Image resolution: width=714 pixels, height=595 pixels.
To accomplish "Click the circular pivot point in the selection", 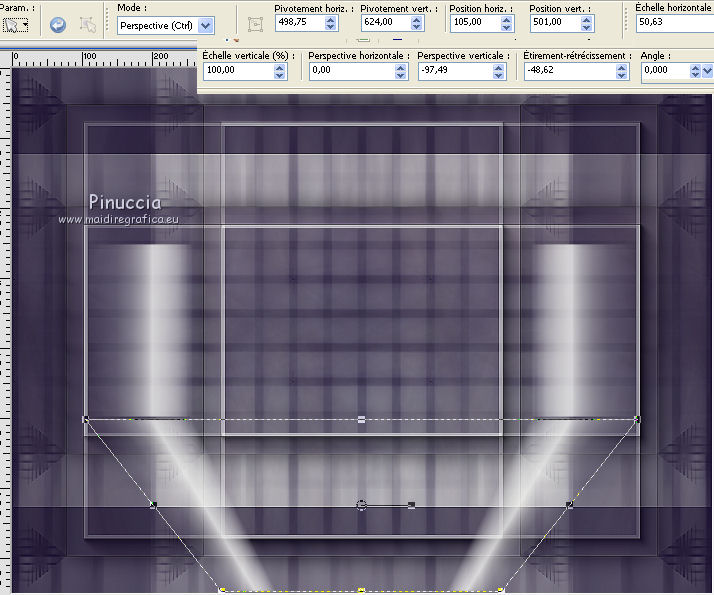I will tap(361, 505).
